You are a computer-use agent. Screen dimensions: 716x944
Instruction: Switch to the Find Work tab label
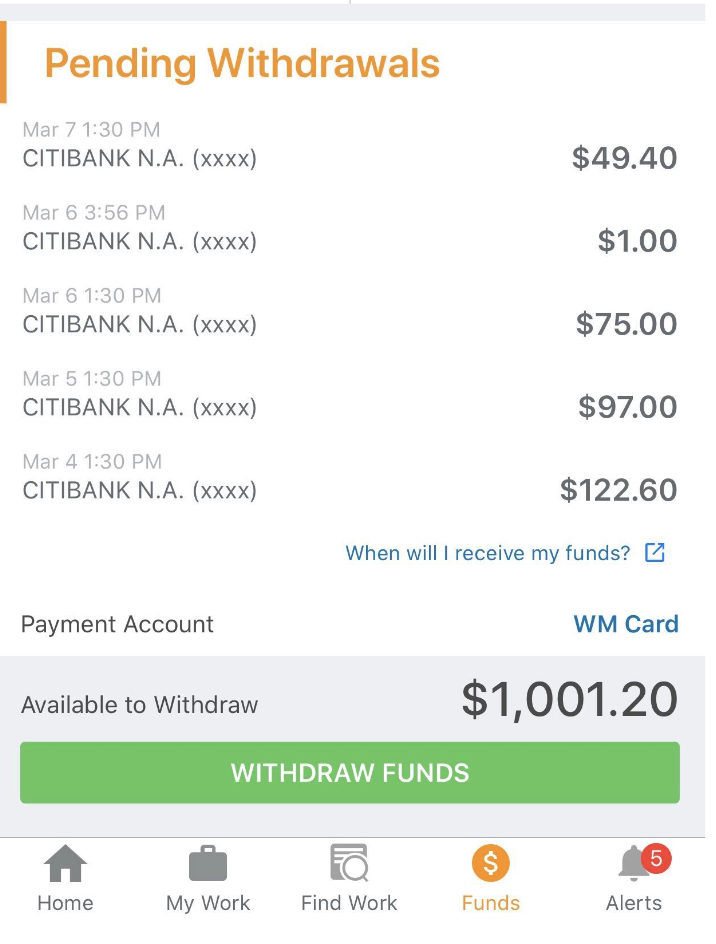coord(349,903)
